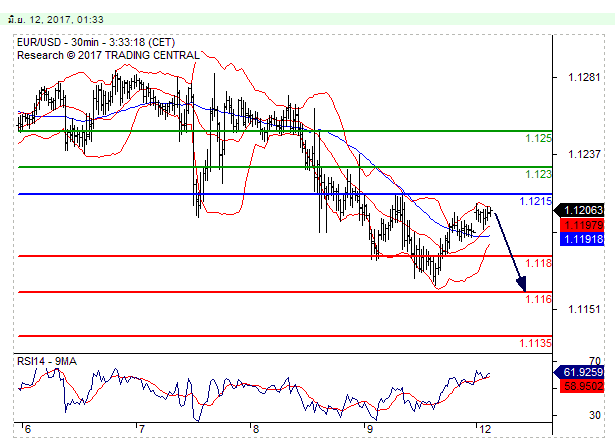
Task: Click the blue price tag 1.11918
Action: 582,239
